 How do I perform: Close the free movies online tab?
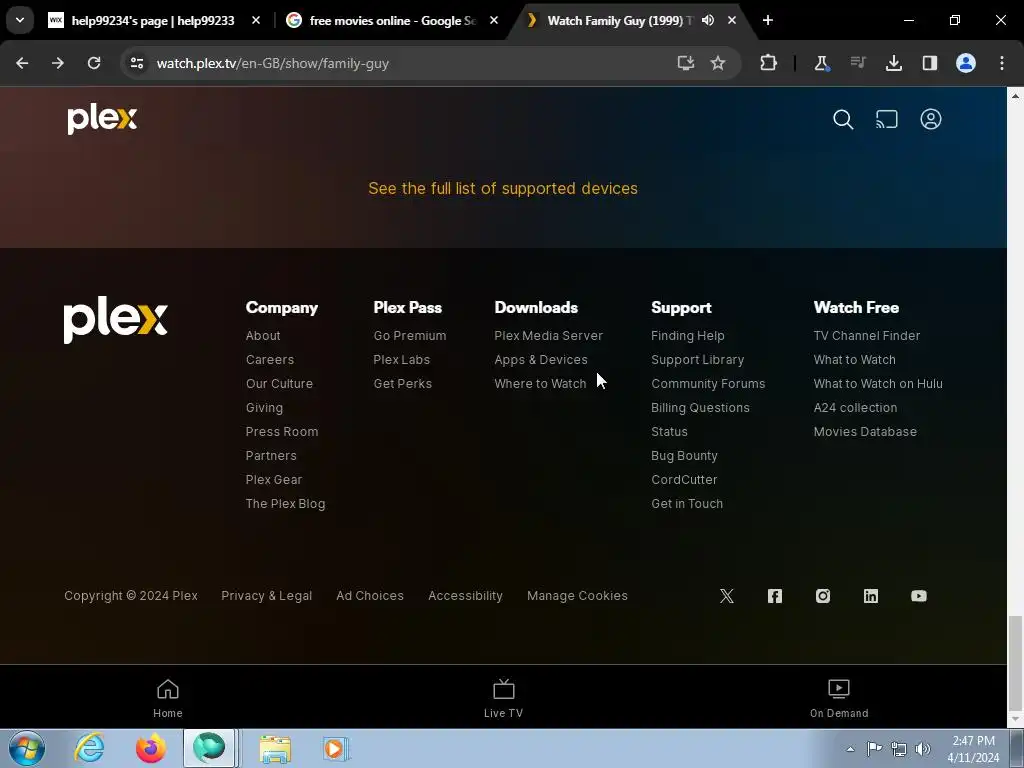point(494,20)
